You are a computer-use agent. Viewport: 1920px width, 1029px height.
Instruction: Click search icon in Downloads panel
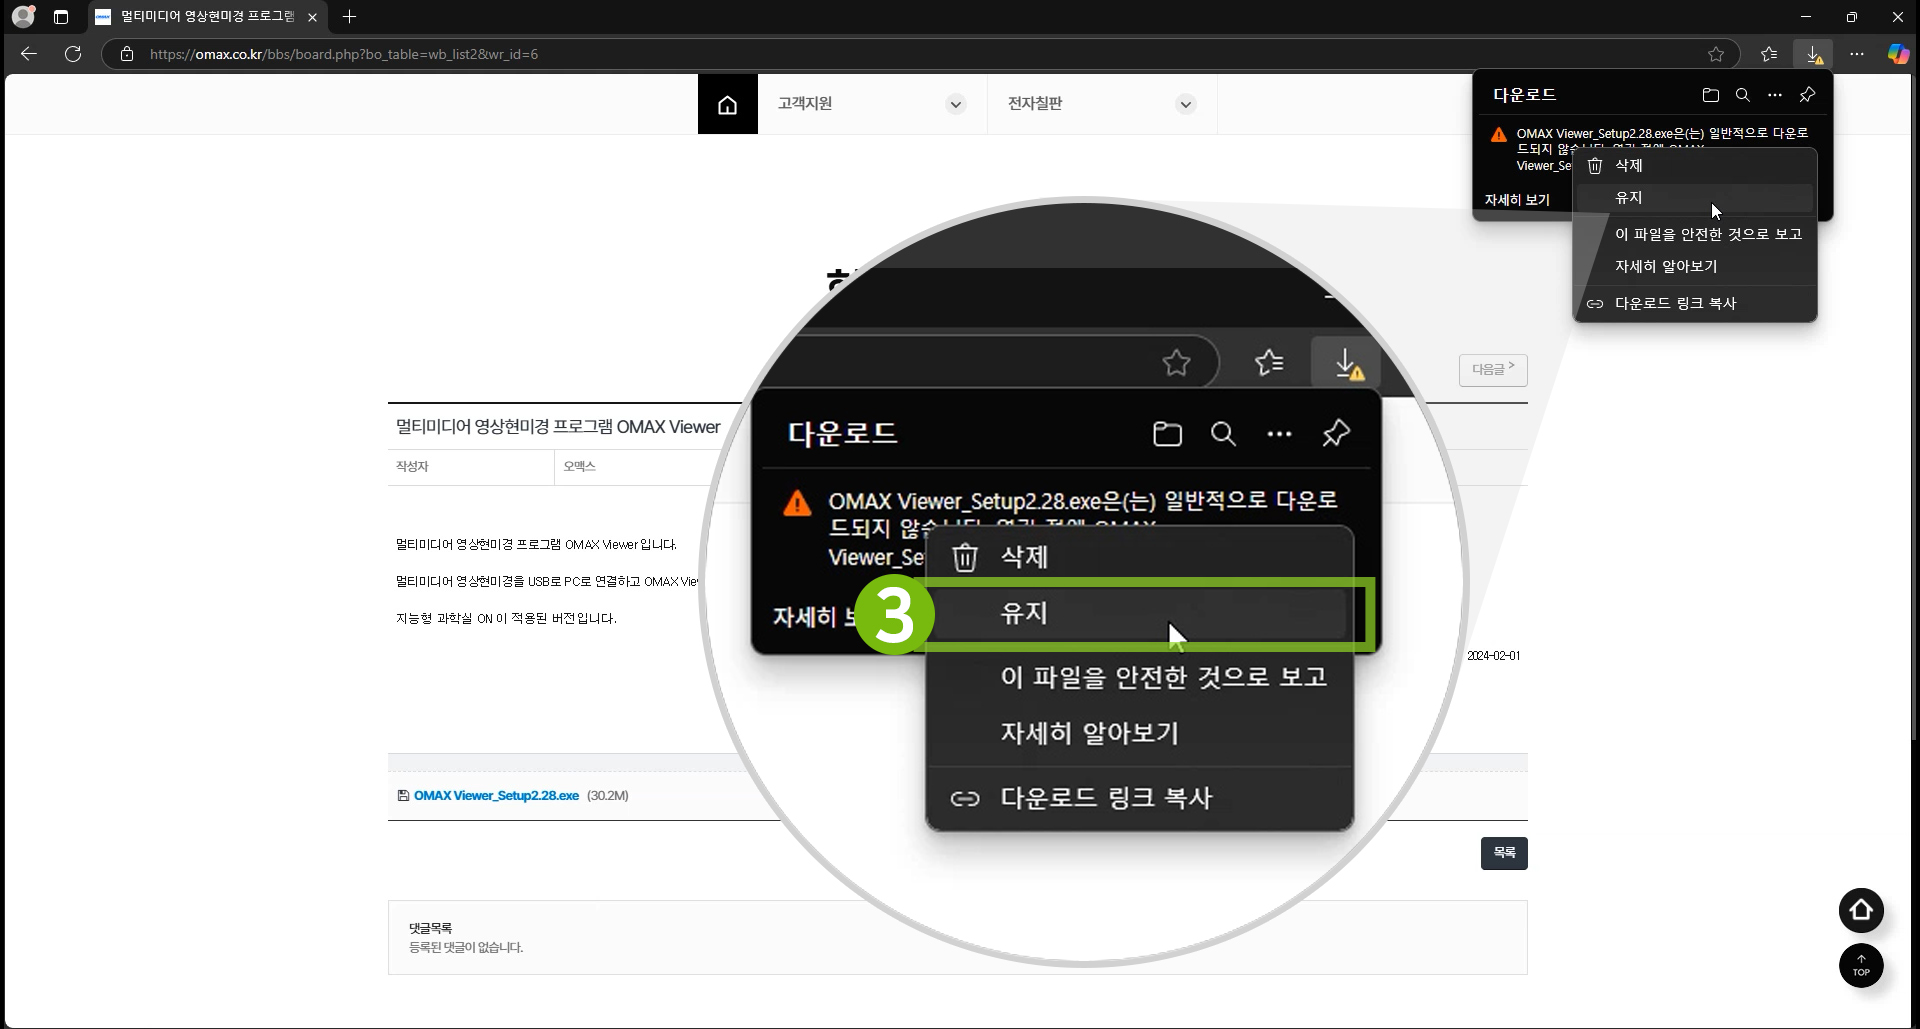point(1742,95)
